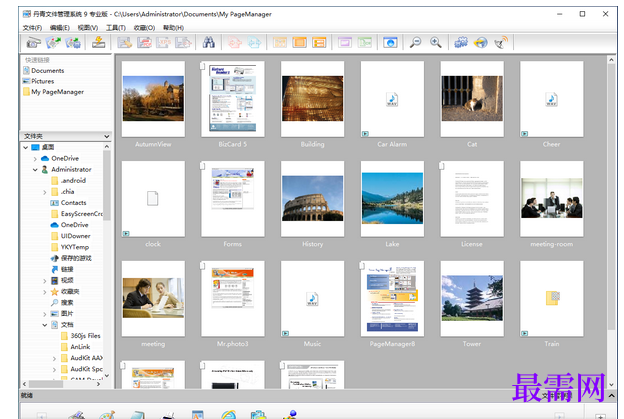Click the convert to XPS icon
The height and width of the screenshot is (419, 624).
click(164, 42)
